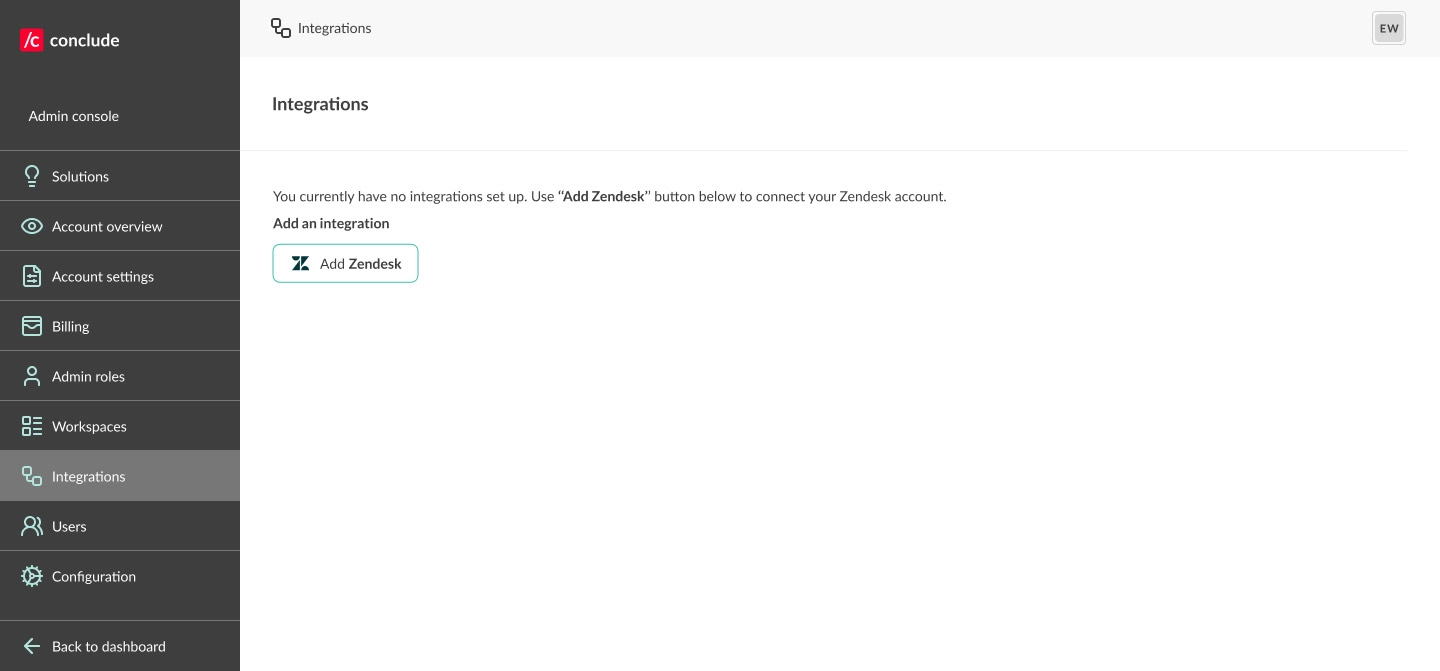Click the Zendesk logo inside the button
The image size is (1440, 671).
pos(300,264)
